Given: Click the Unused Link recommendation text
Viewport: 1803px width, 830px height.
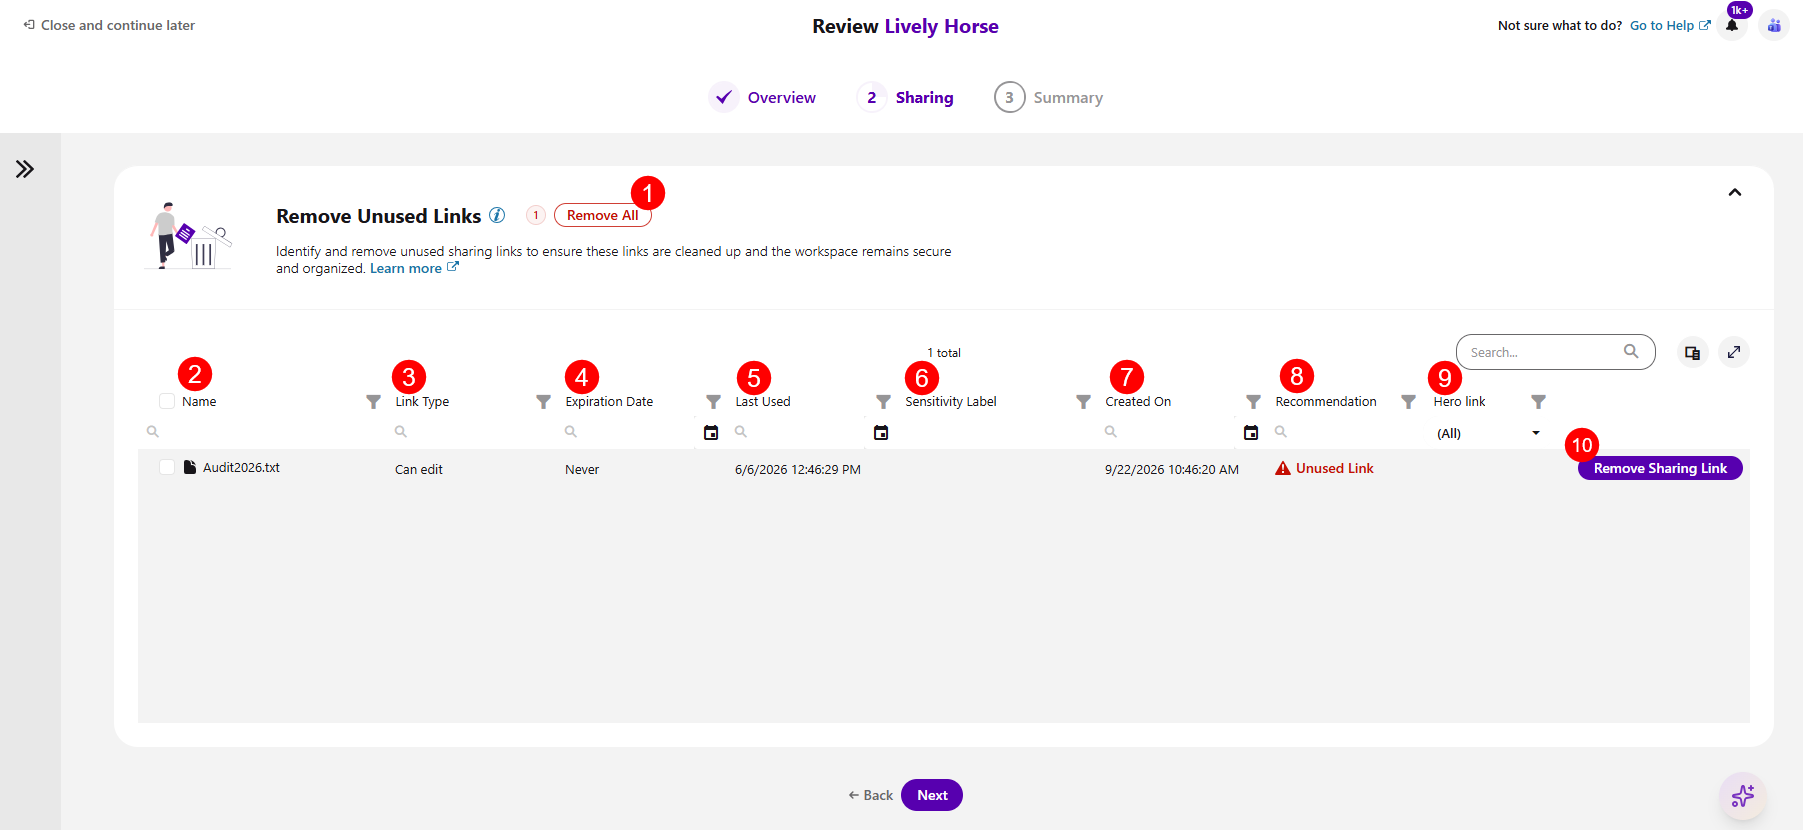Looking at the screenshot, I should [x=1335, y=468].
